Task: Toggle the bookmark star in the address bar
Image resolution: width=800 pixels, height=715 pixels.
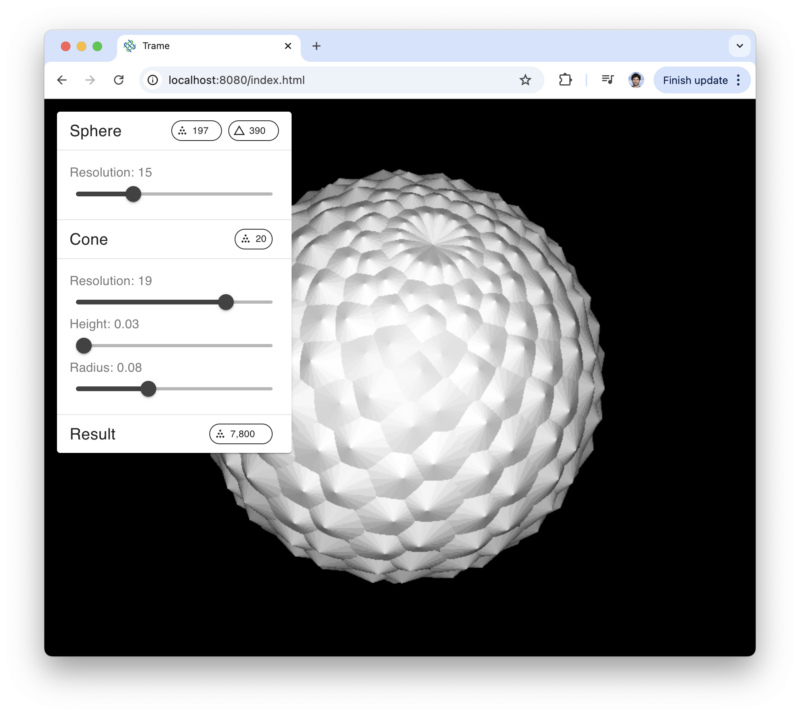Action: (526, 80)
